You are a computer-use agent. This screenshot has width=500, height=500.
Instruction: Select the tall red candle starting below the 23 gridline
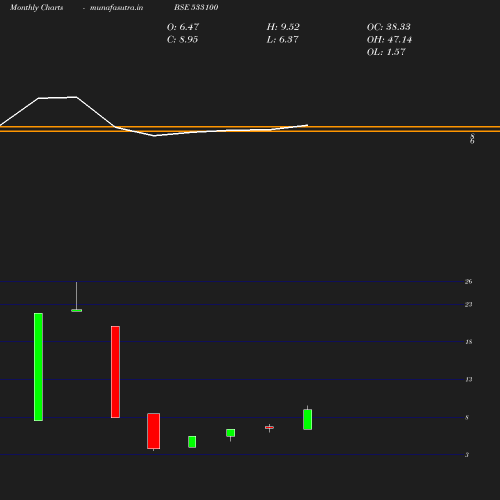(x=115, y=372)
